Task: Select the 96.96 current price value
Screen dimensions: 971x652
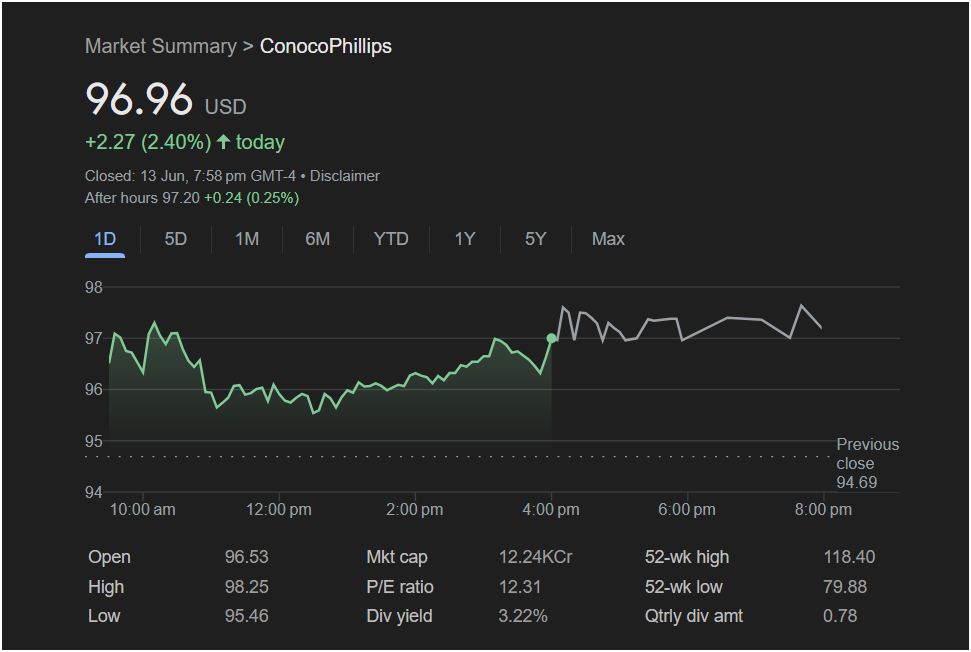Action: coord(139,99)
